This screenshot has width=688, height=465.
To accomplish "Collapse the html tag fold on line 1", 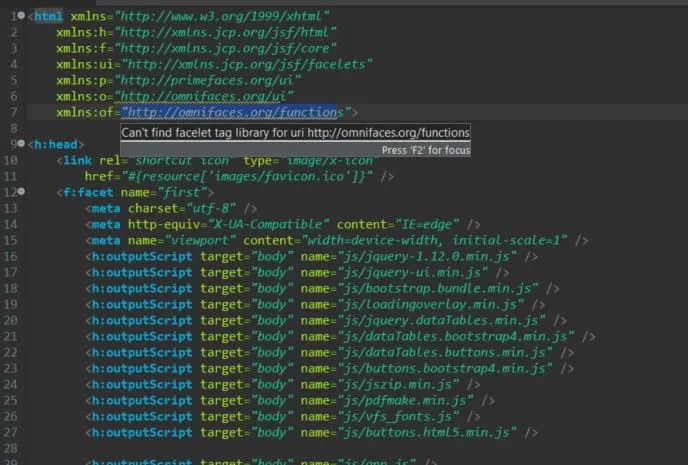I will (21, 15).
